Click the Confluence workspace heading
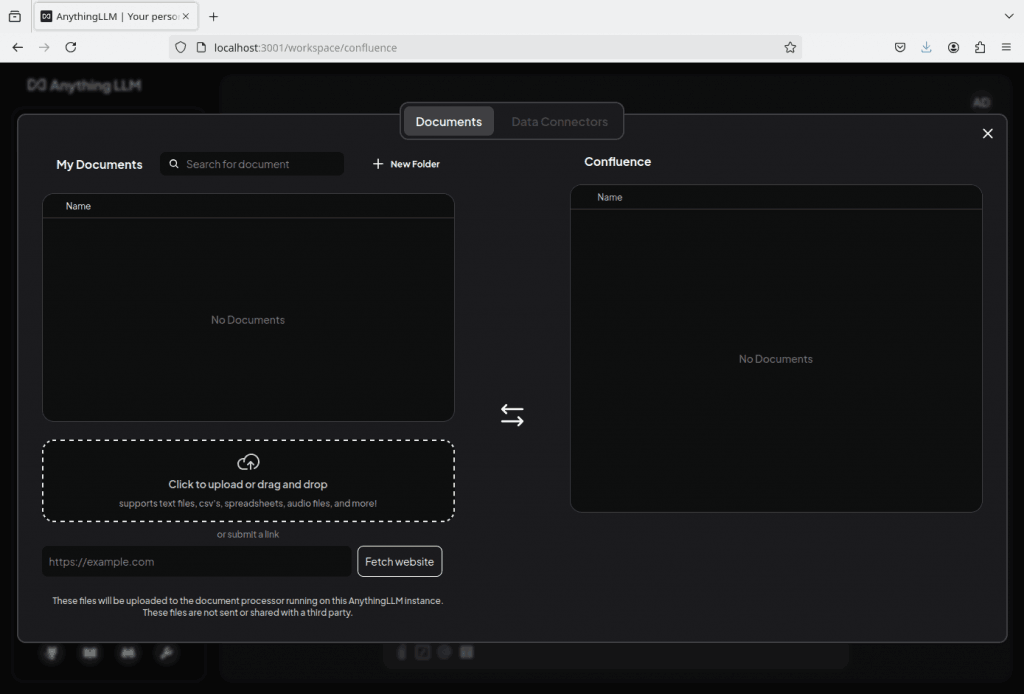The width and height of the screenshot is (1024, 694). click(618, 162)
